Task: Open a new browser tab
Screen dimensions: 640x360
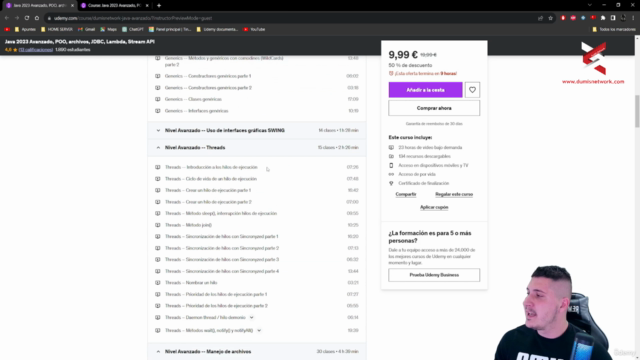Action: tap(159, 6)
